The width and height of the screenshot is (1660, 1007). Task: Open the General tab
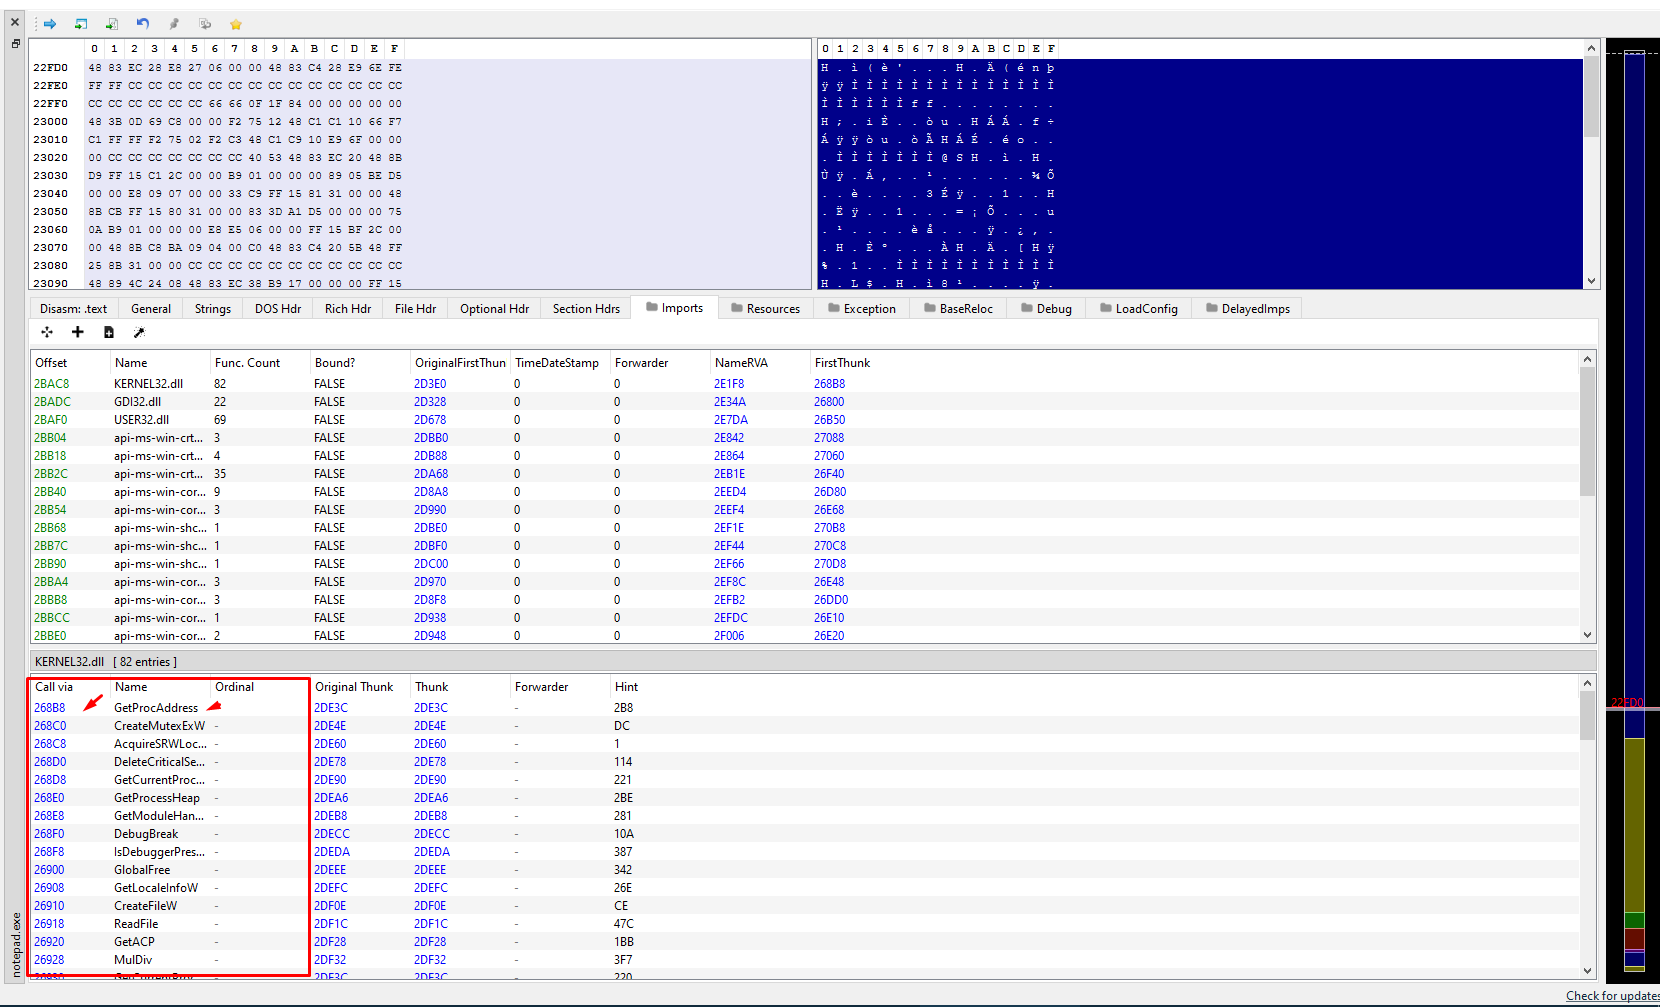[151, 309]
